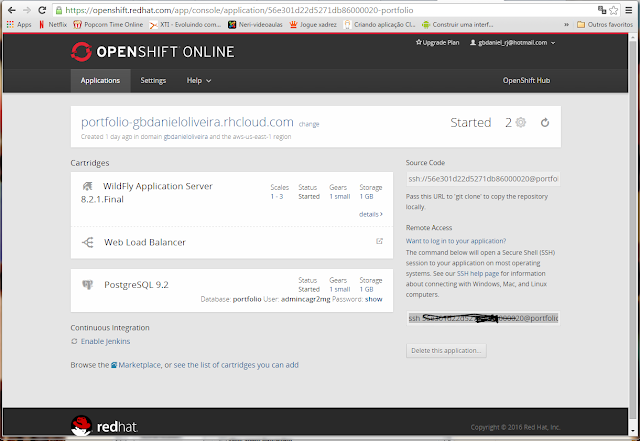This screenshot has height=441, width=640.
Task: Expand the Help menu
Action: click(x=199, y=80)
